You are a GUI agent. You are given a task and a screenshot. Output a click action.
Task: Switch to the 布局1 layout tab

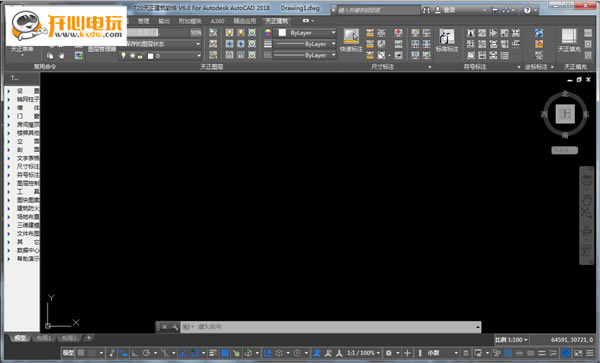coord(44,338)
